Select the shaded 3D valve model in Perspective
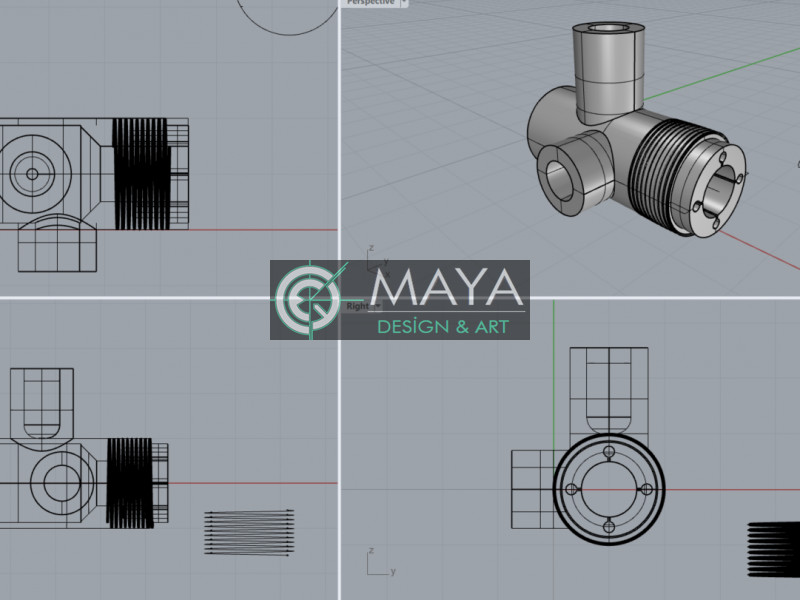800x600 pixels. (x=636, y=130)
